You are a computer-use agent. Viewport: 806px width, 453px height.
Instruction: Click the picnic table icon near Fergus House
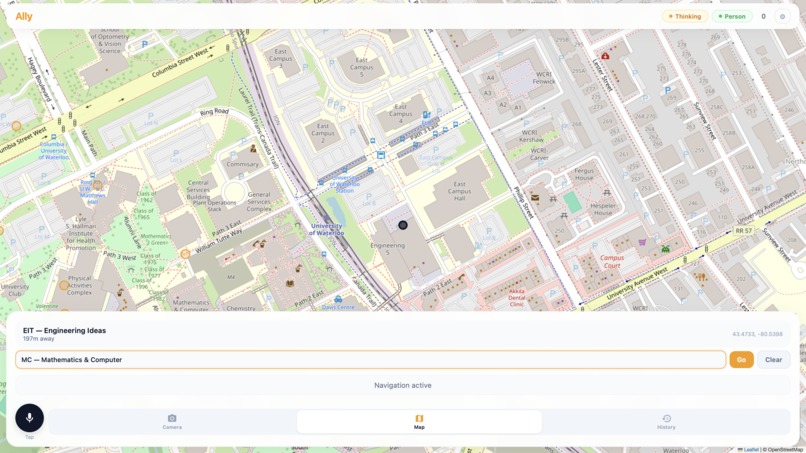[x=553, y=199]
